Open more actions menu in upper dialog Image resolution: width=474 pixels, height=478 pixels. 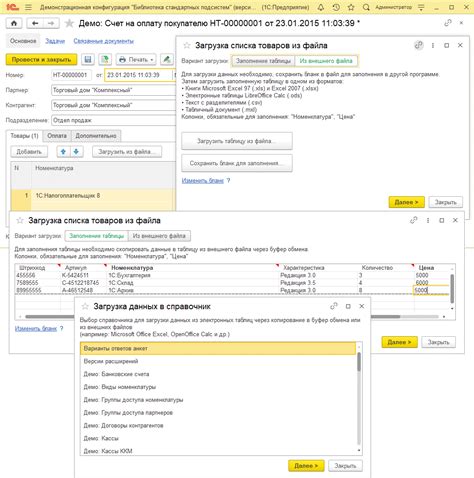(x=433, y=45)
